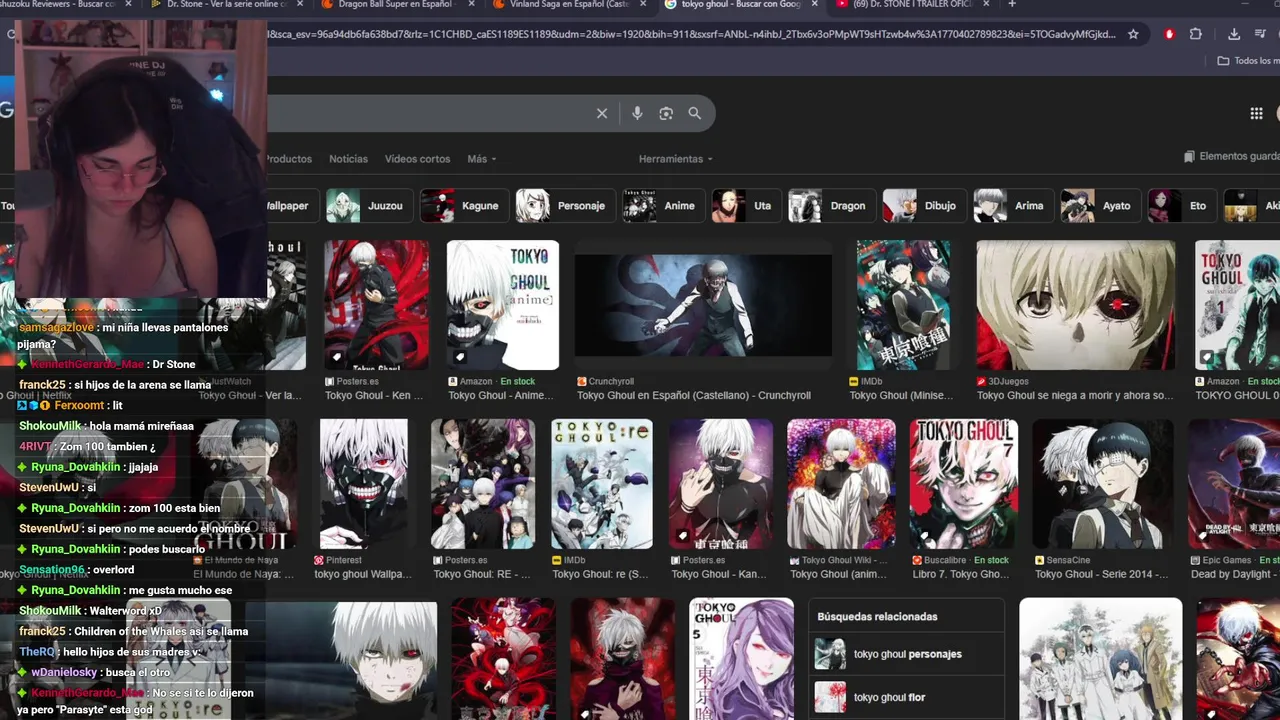Expand the Herramientas dropdown

click(676, 159)
